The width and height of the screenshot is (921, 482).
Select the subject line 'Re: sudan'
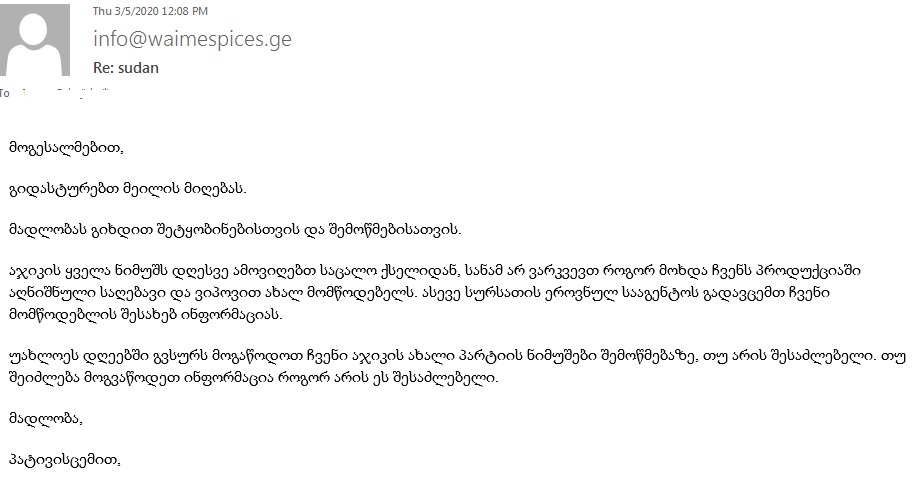[x=126, y=68]
